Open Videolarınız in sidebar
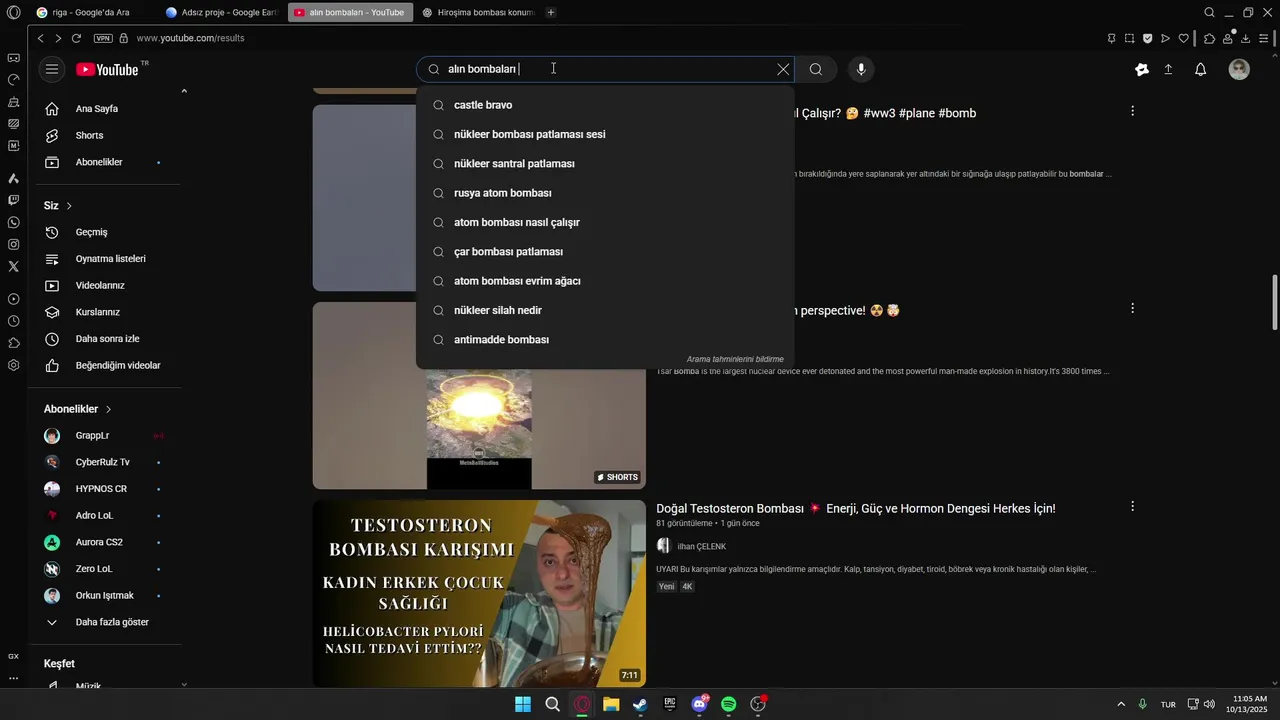 (105, 285)
